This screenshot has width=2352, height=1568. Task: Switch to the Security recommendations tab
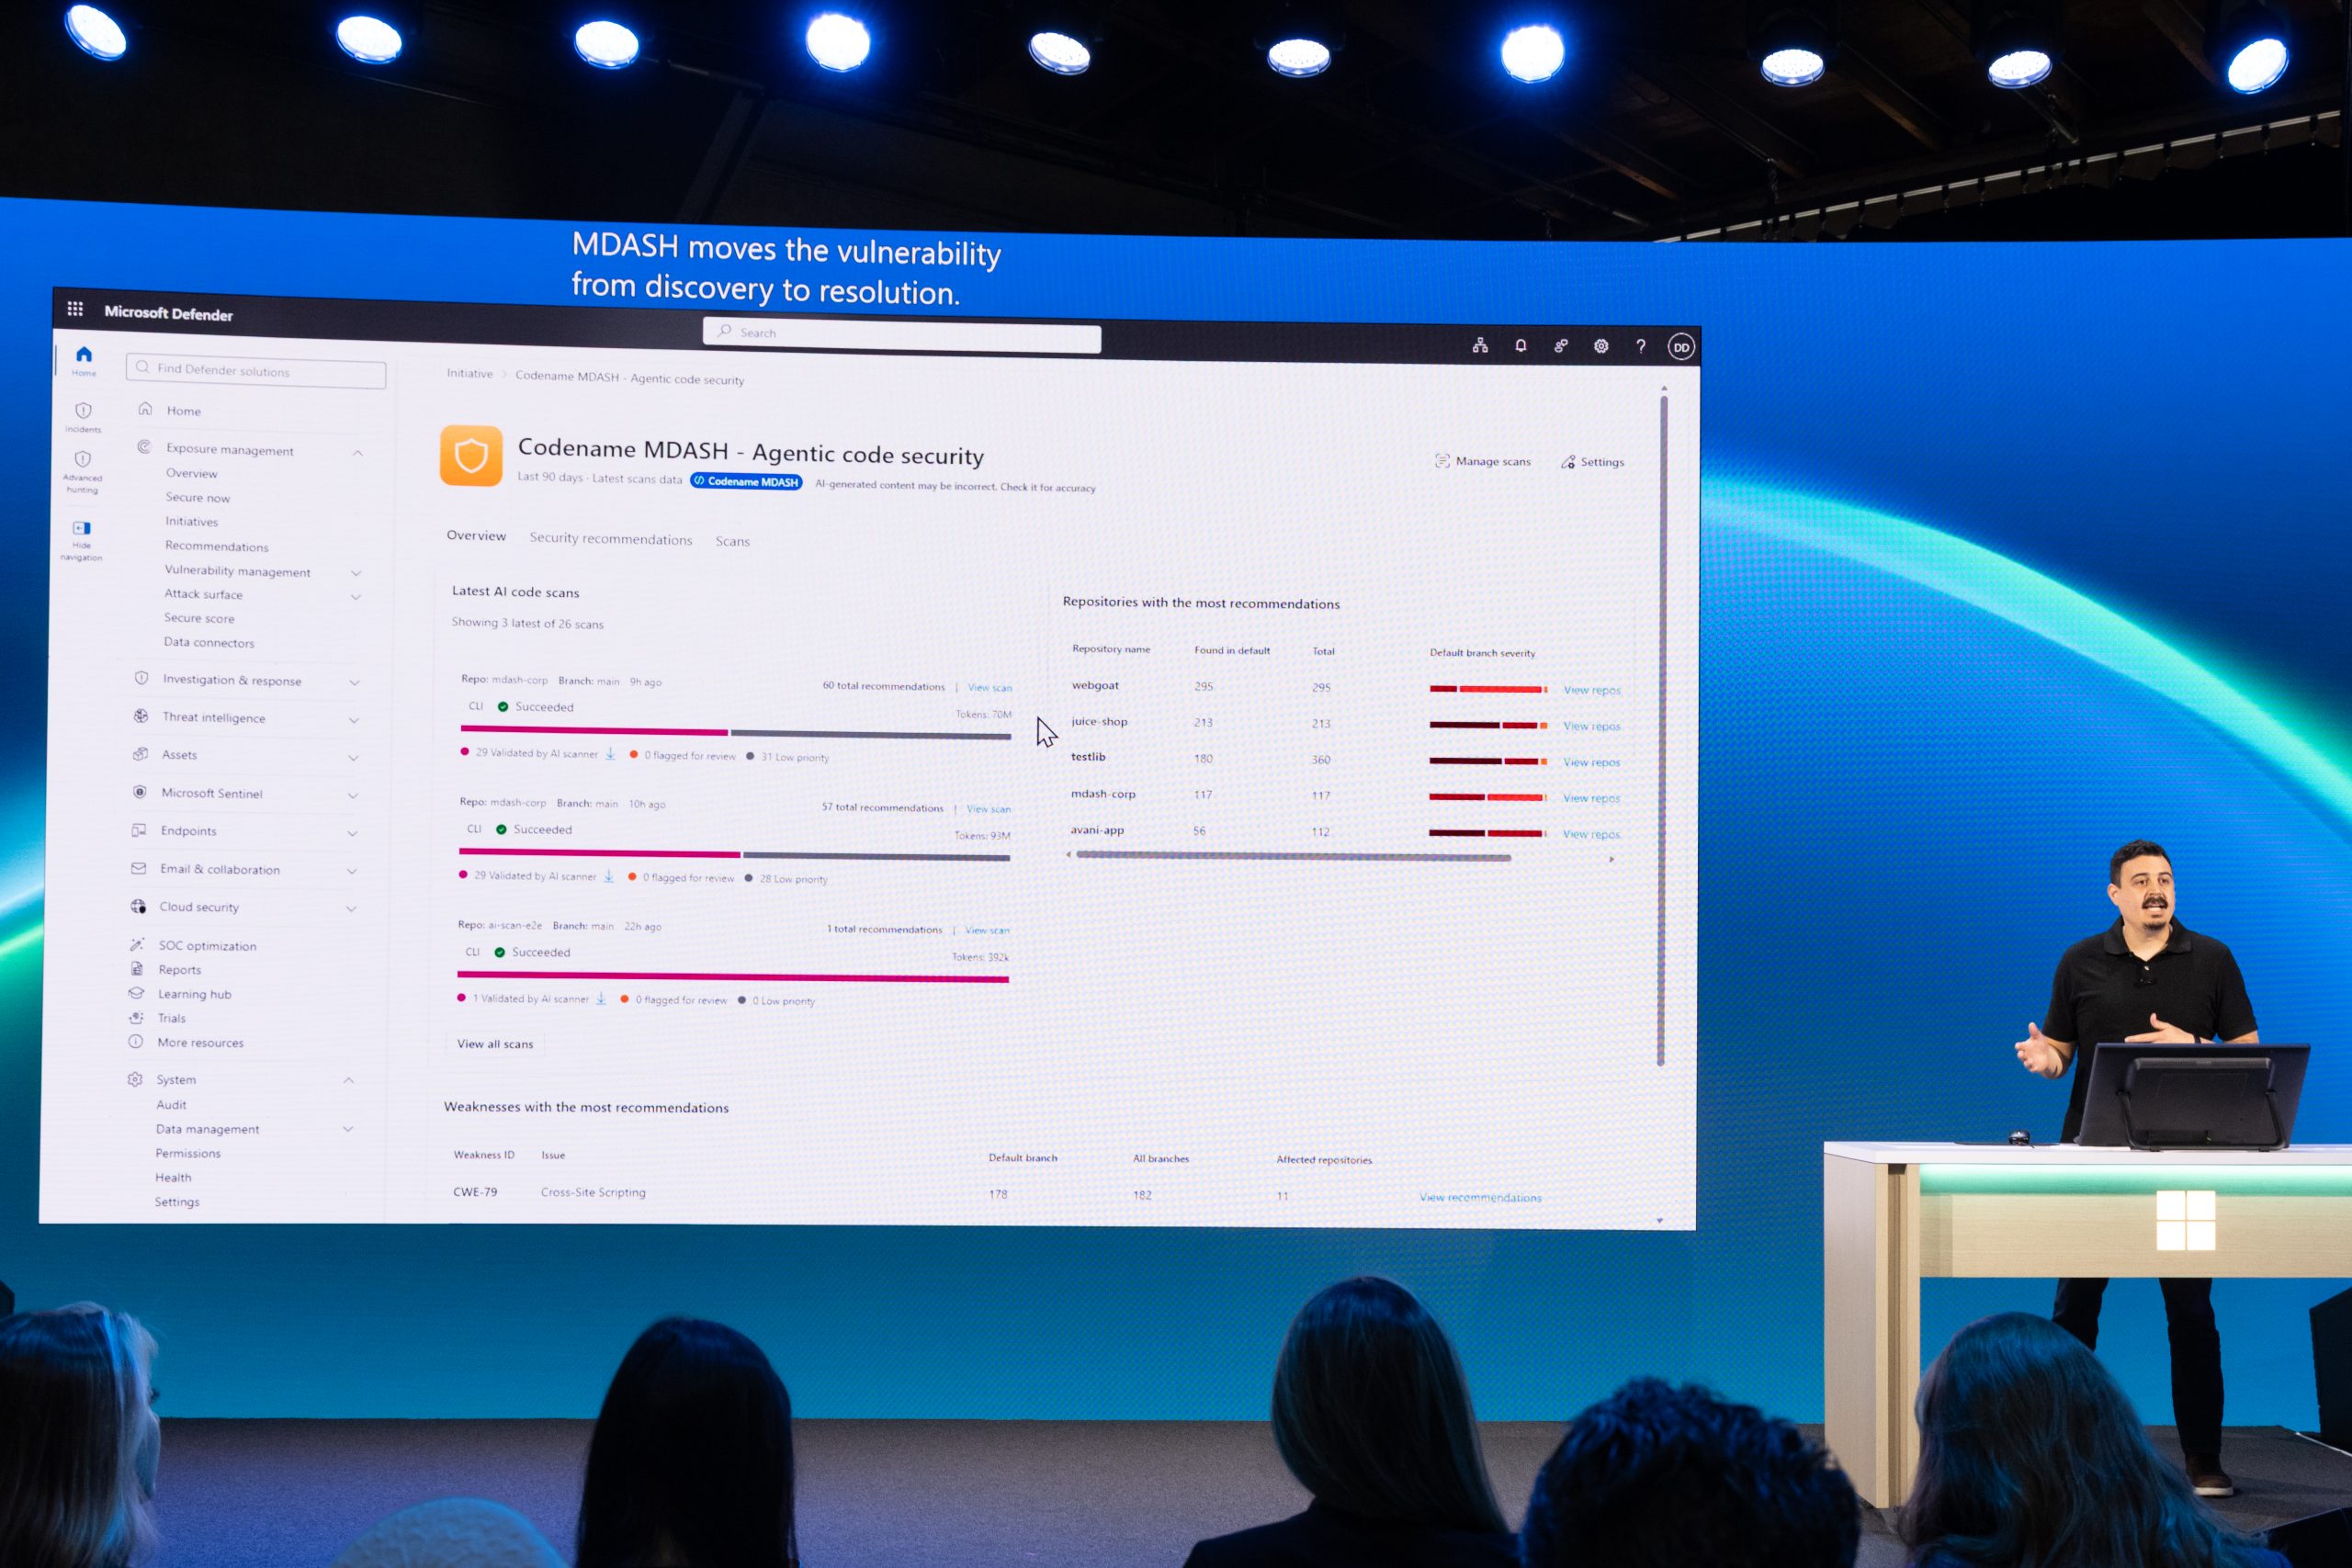[x=611, y=538]
